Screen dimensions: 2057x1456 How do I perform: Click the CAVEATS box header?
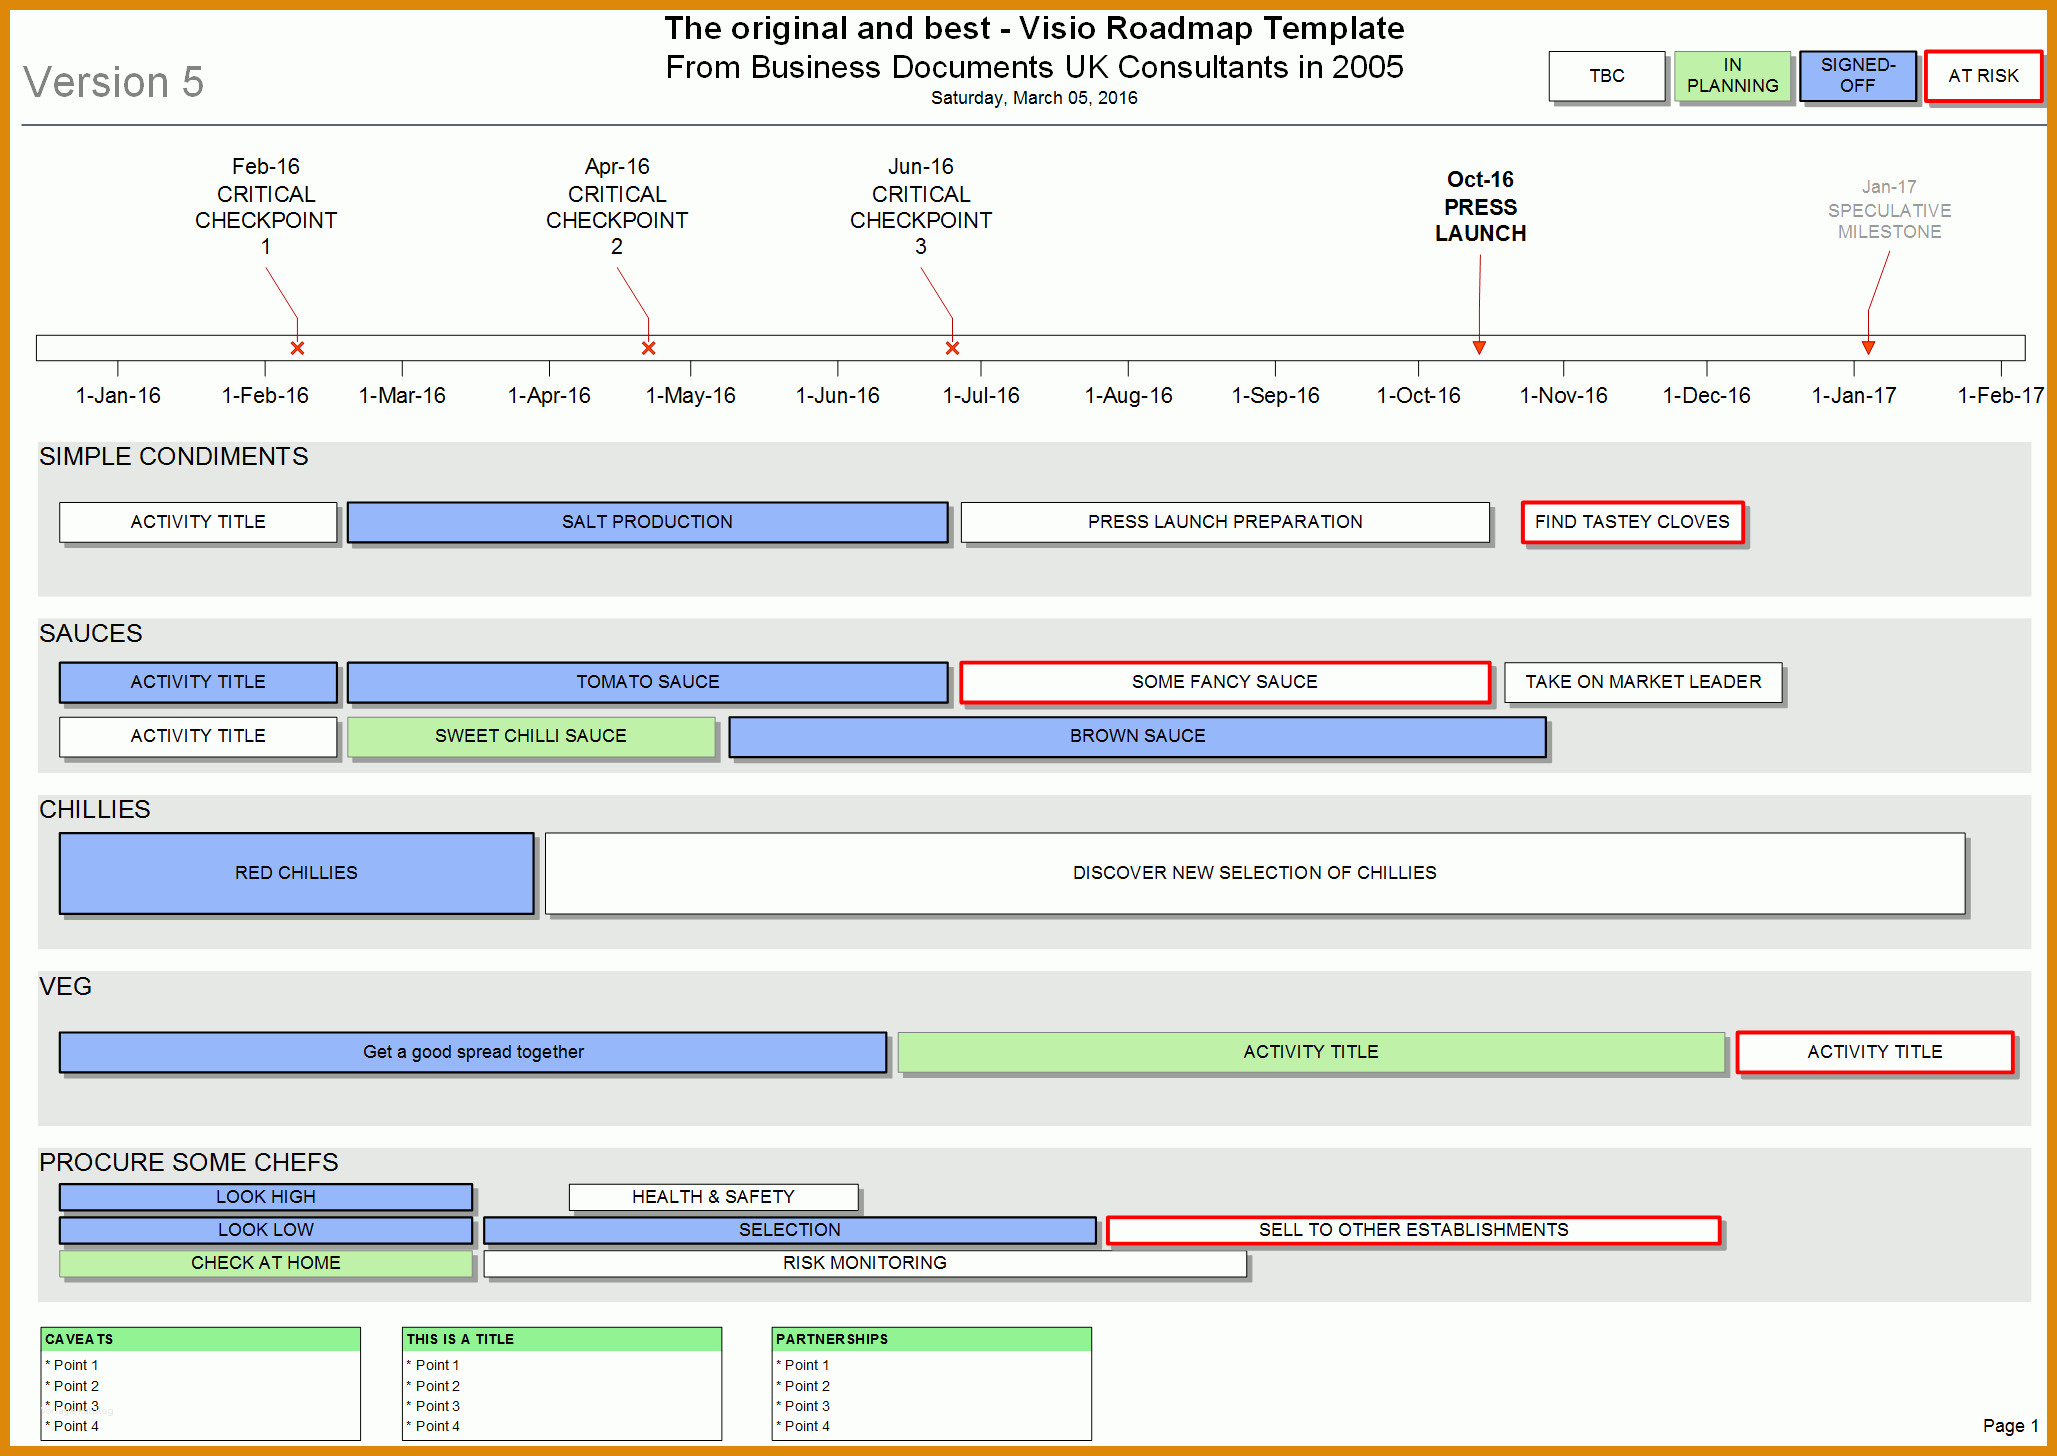point(200,1339)
